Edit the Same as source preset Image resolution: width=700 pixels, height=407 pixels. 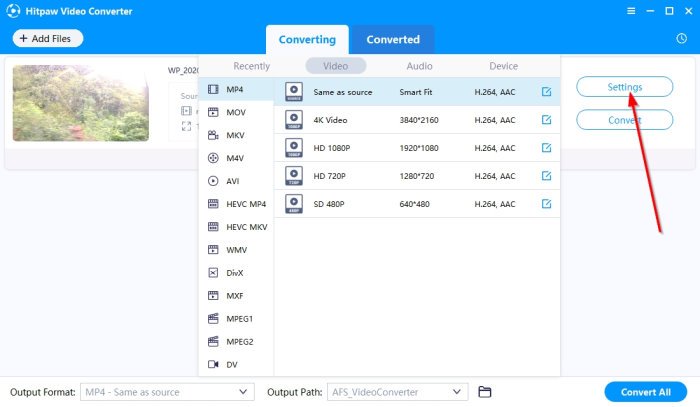546,92
